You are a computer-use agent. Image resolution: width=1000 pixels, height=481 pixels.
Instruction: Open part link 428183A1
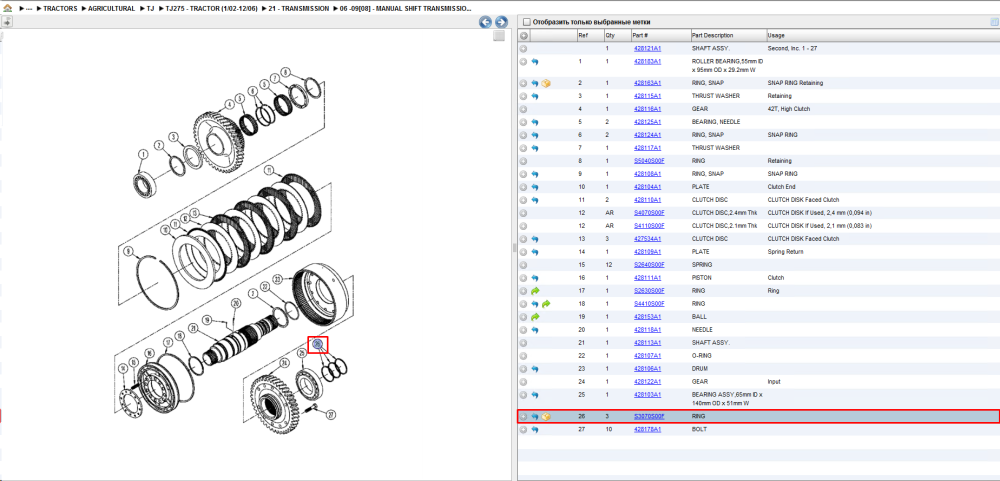click(x=647, y=62)
